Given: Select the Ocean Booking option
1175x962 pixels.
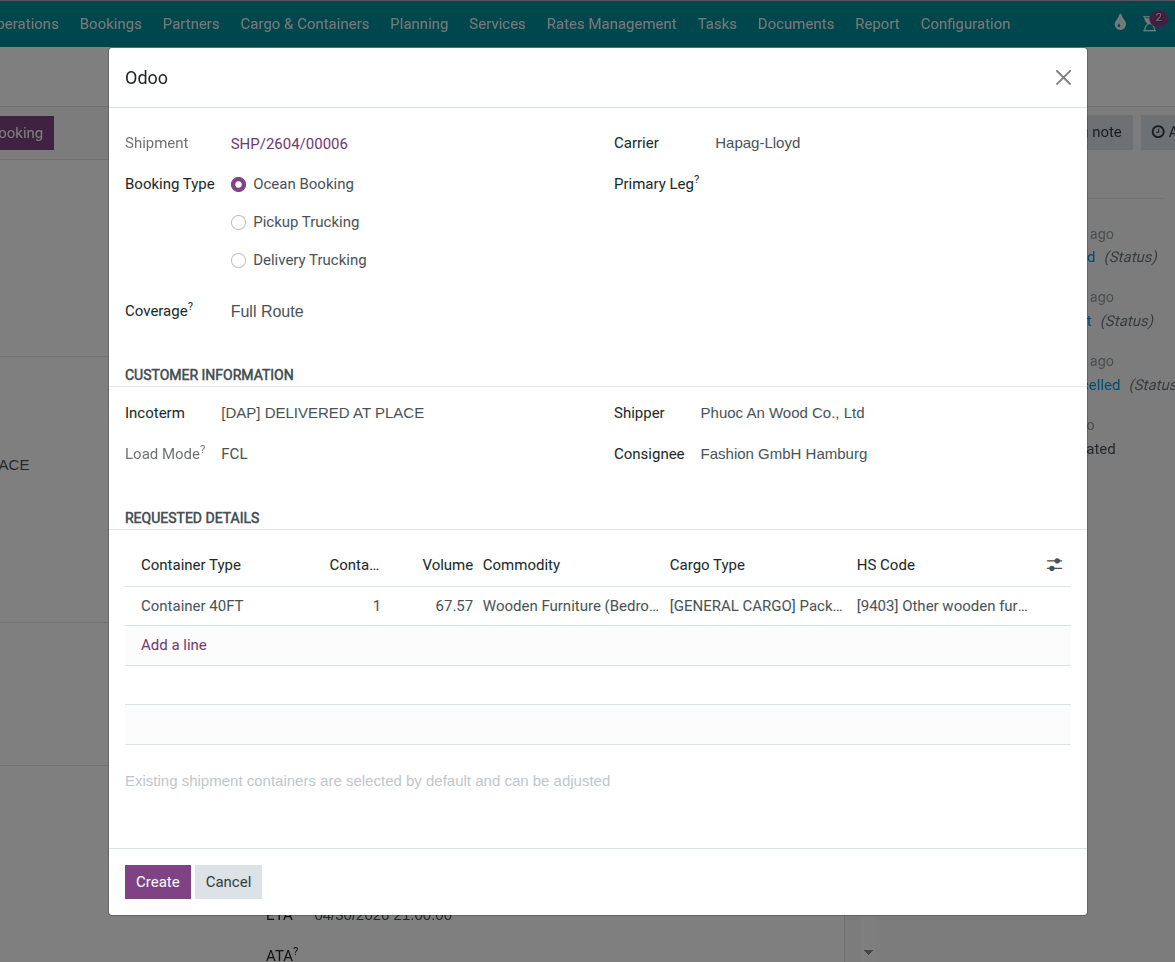Looking at the screenshot, I should 238,184.
